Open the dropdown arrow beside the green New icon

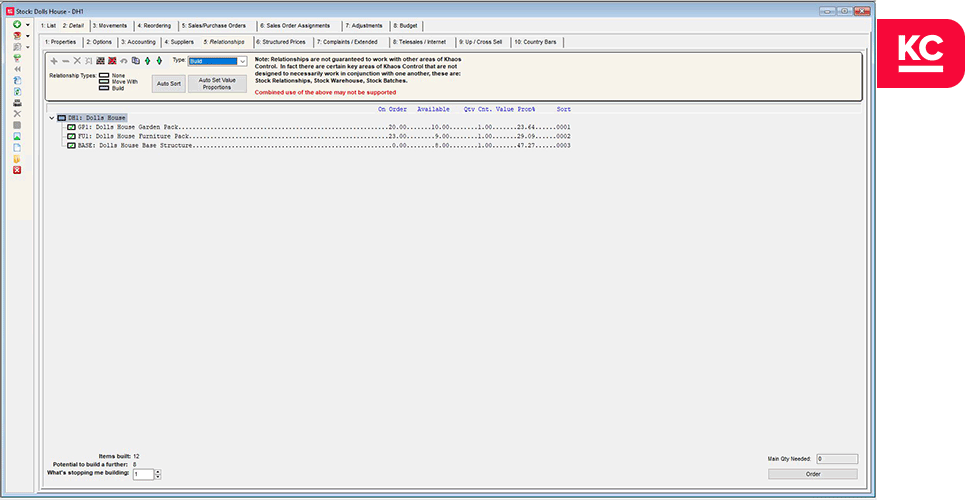28,25
